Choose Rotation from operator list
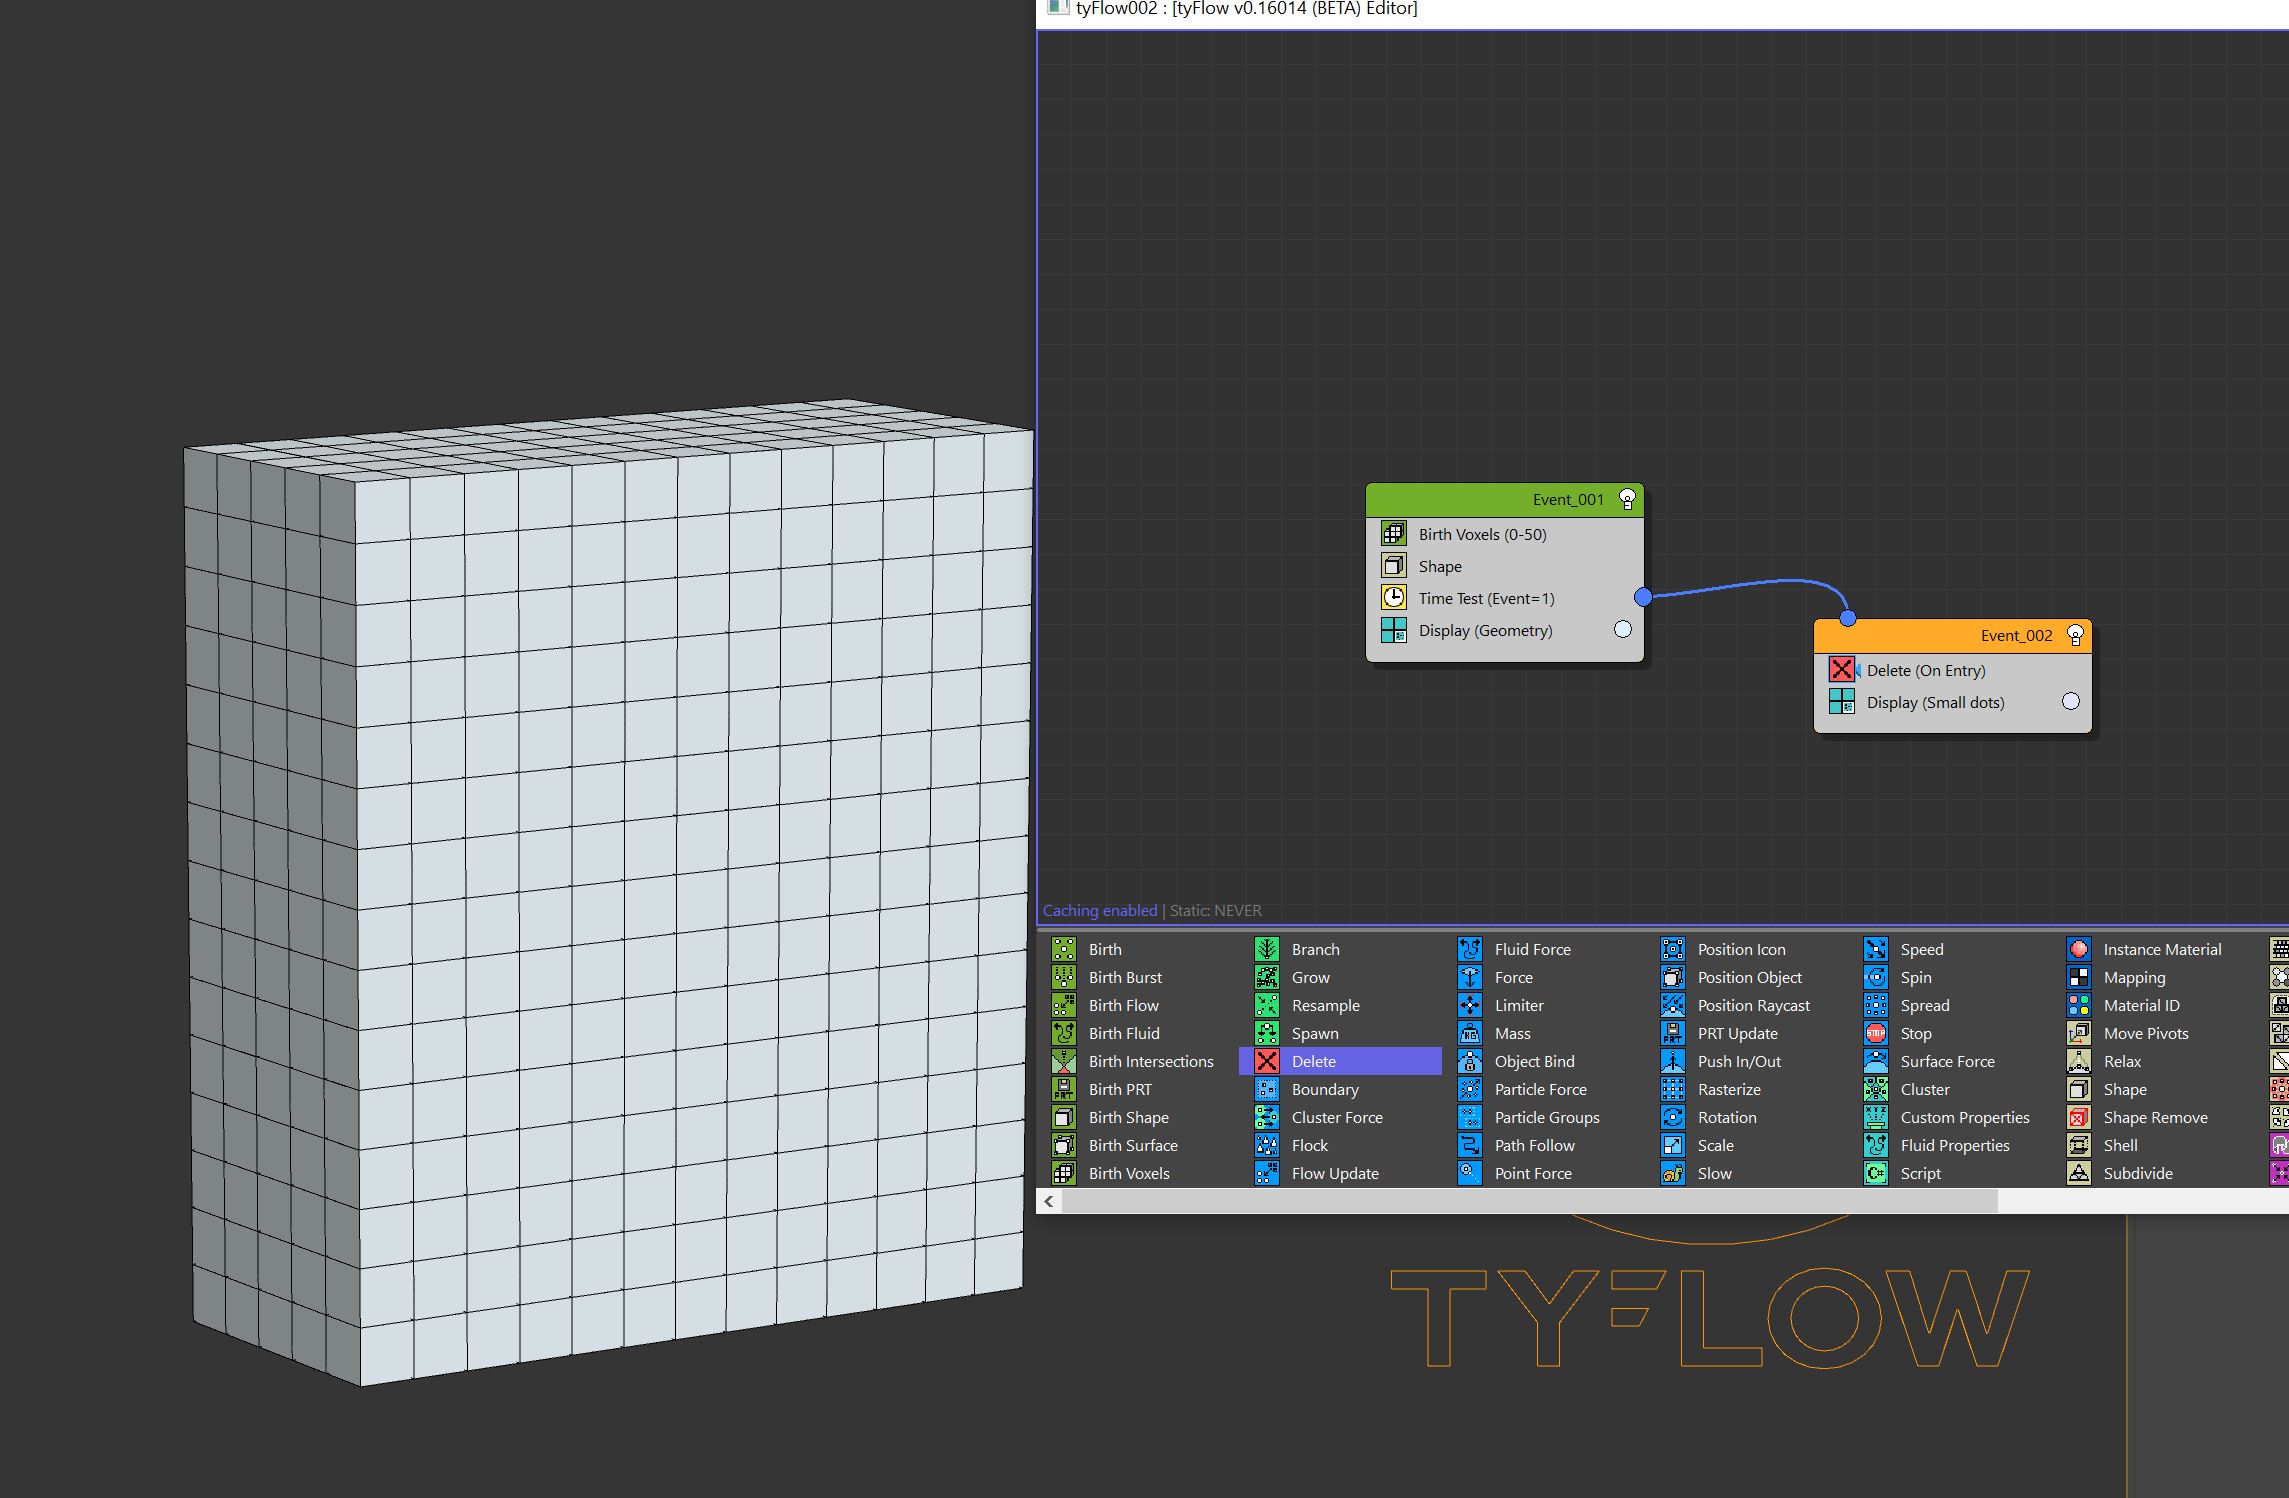 click(x=1727, y=1117)
